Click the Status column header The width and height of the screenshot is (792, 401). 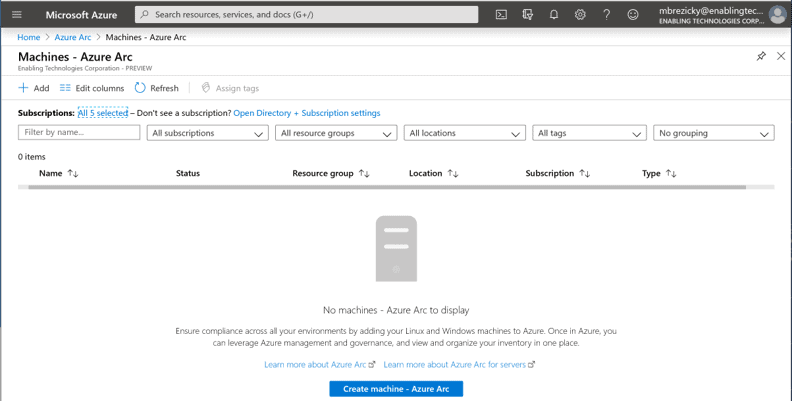pyautogui.click(x=188, y=173)
